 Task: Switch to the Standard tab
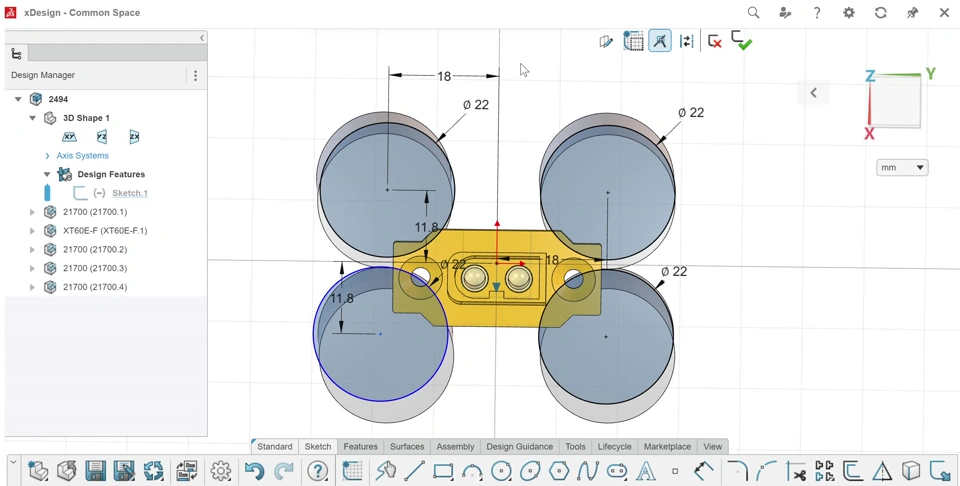tap(275, 447)
